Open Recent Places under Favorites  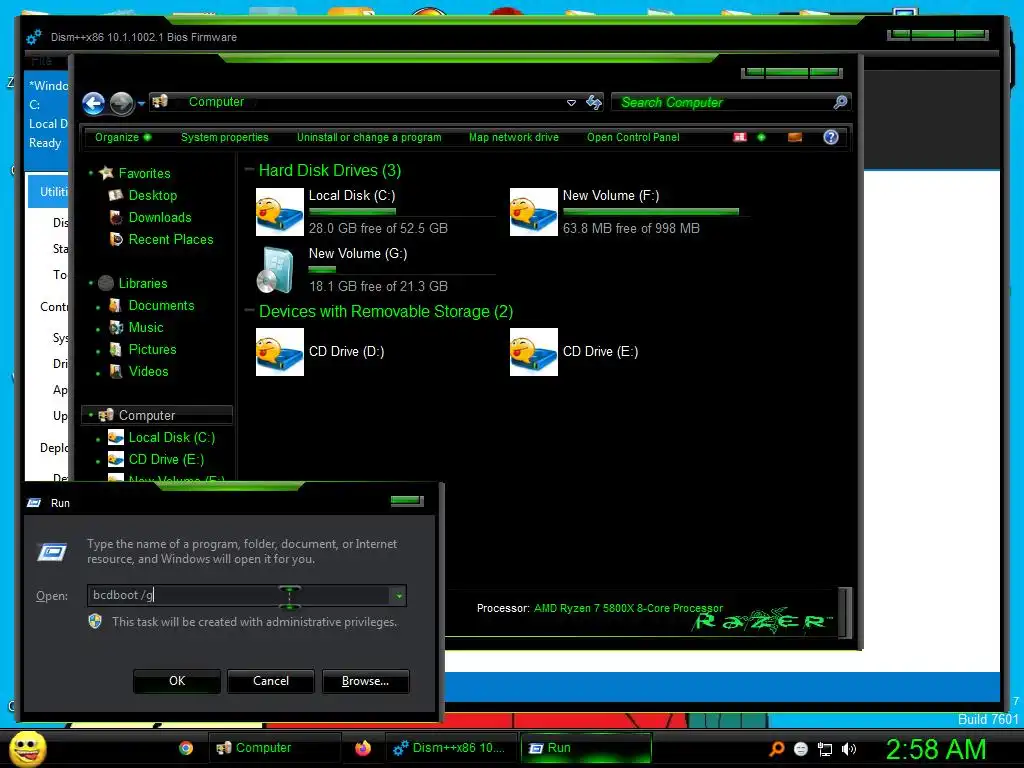point(171,240)
